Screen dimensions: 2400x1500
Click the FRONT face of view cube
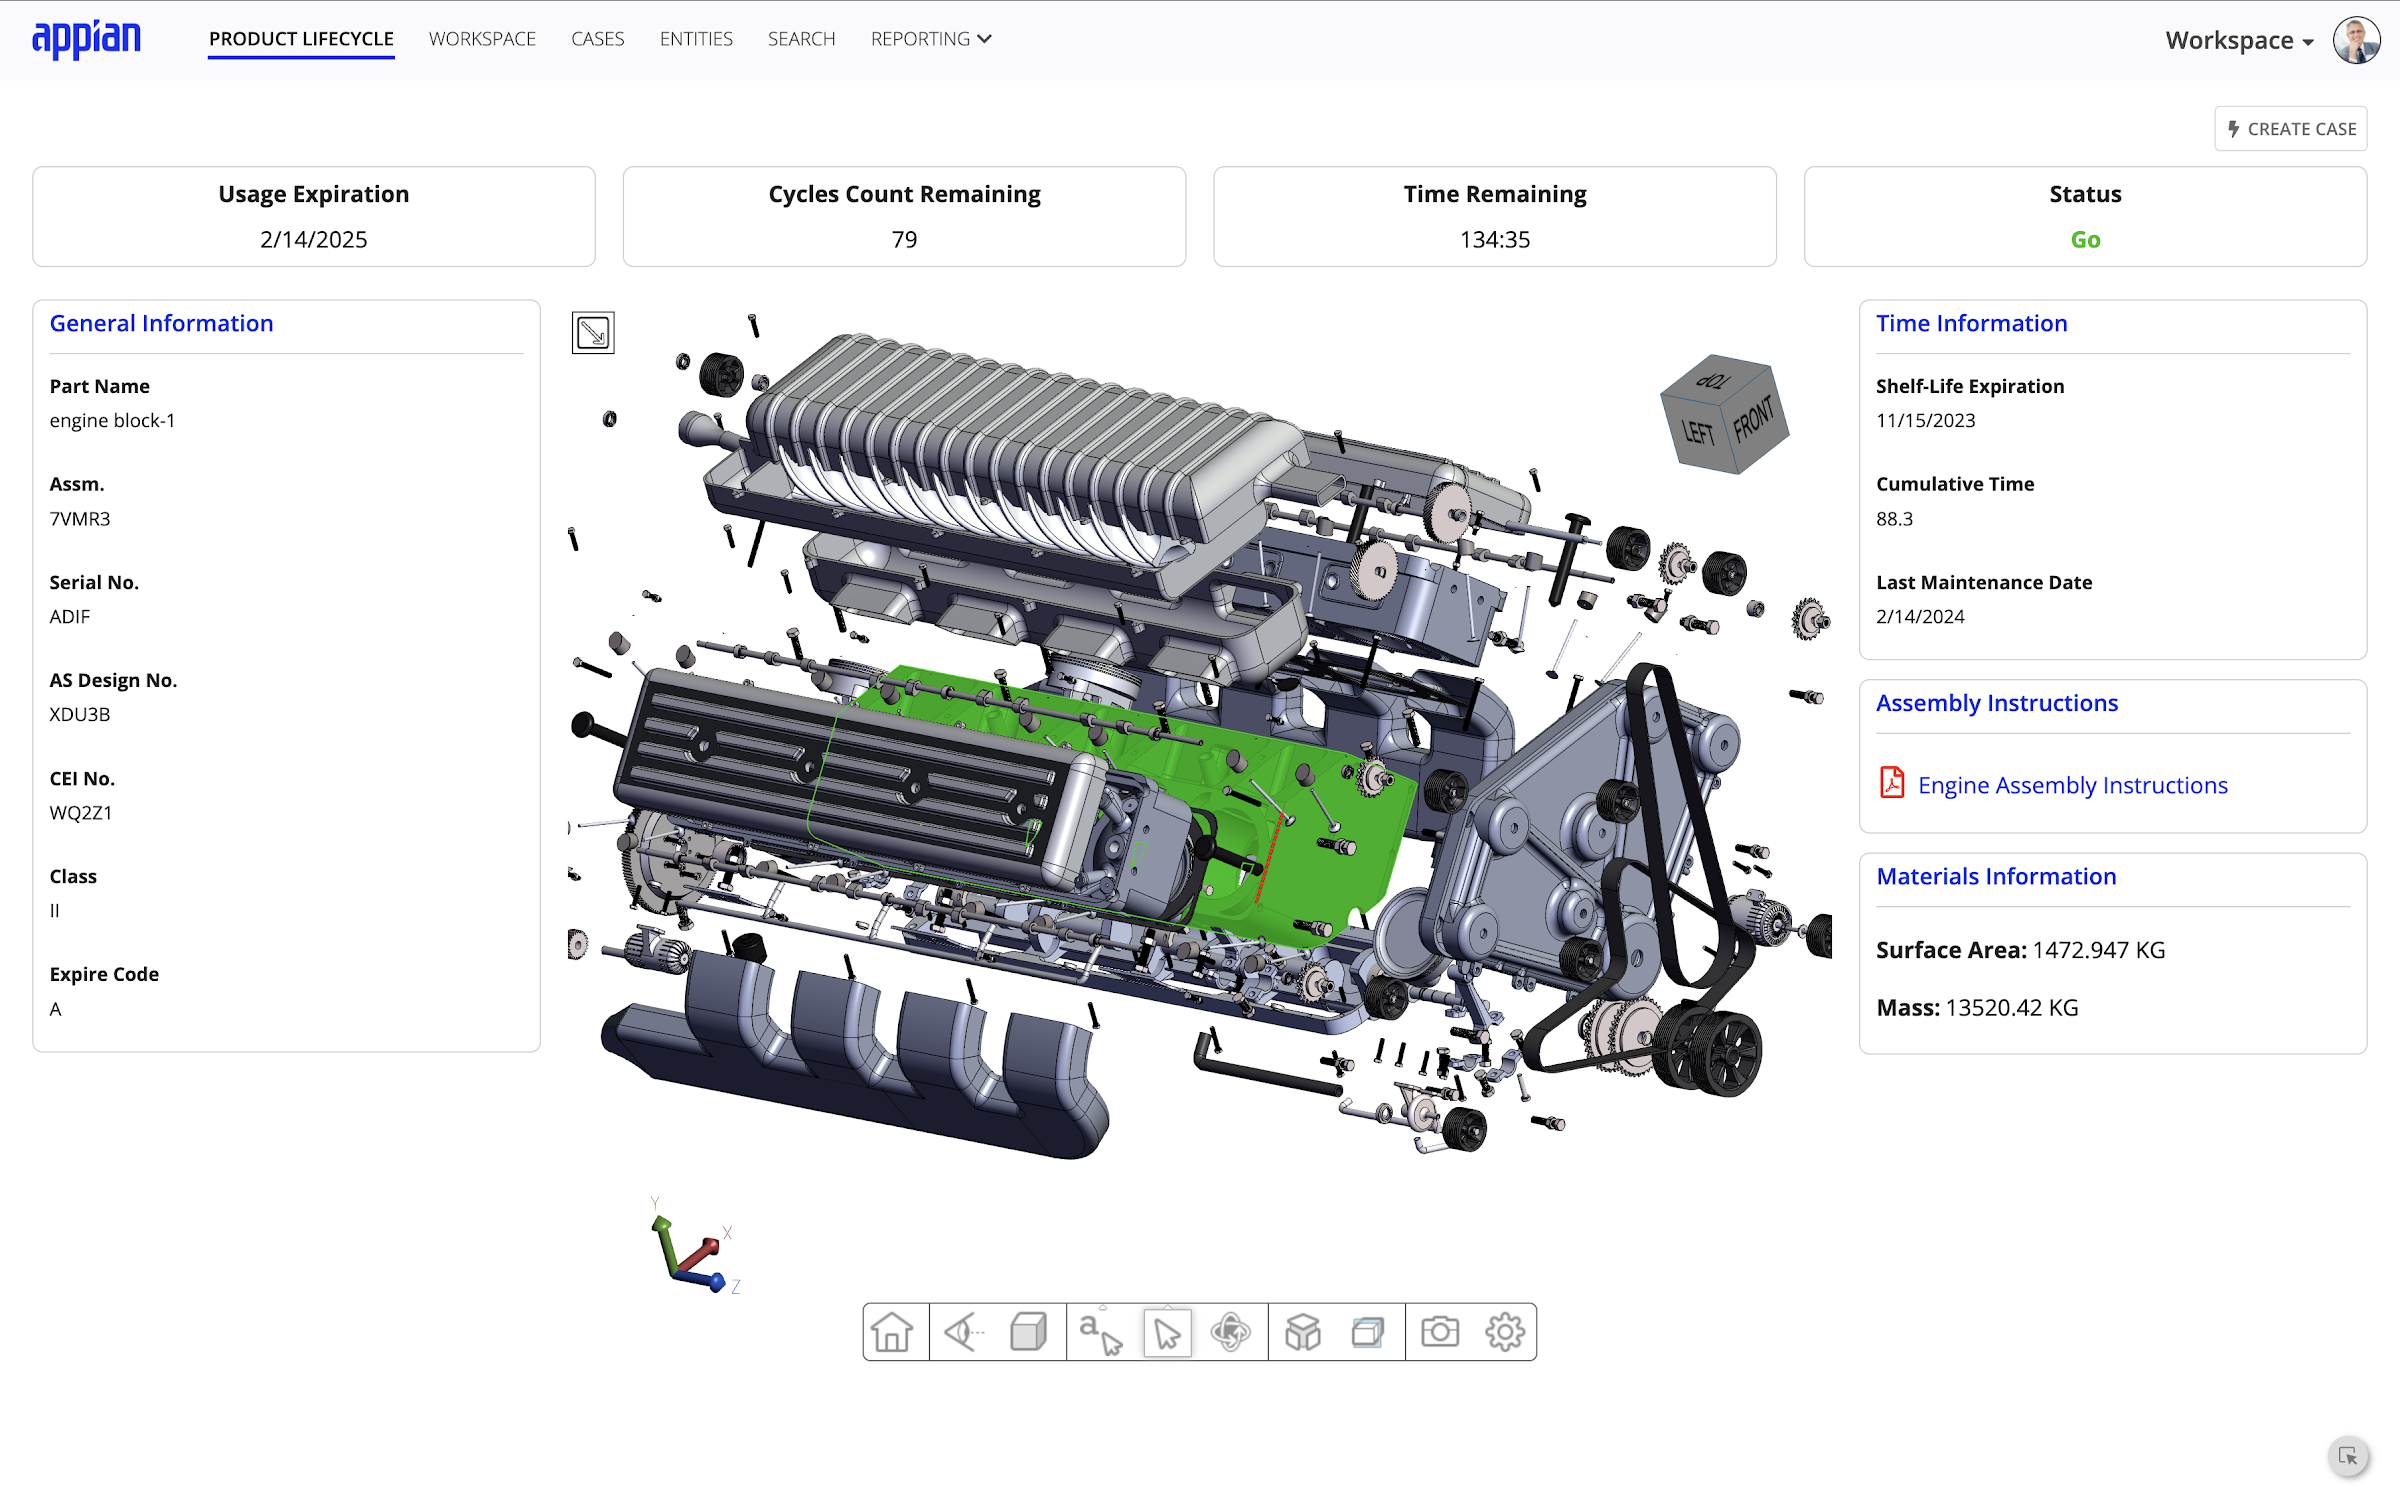1755,420
